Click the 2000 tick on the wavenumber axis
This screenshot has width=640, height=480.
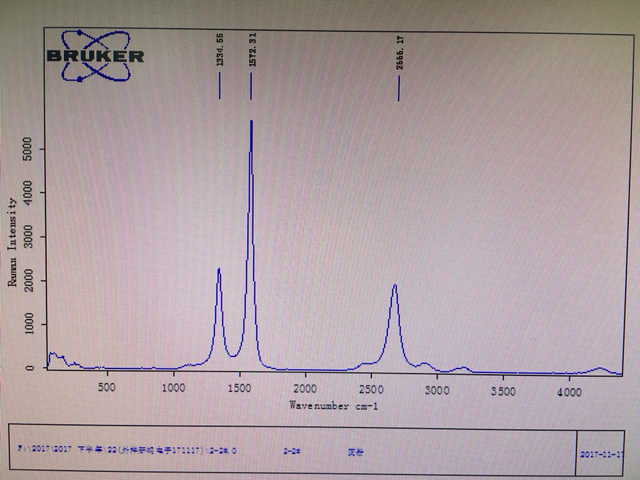pos(305,389)
